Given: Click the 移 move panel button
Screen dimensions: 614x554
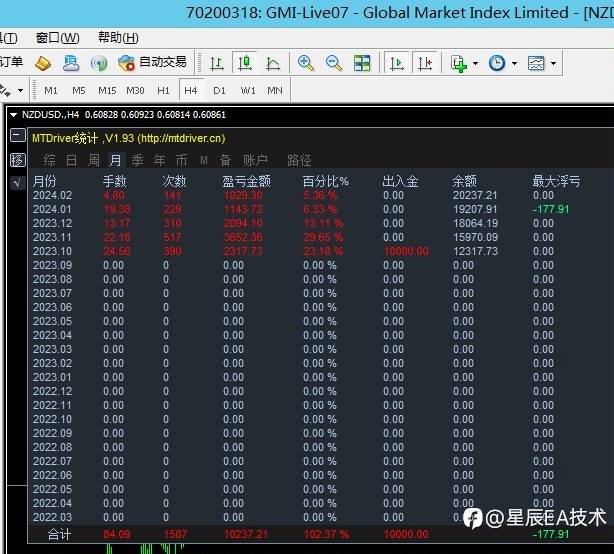Looking at the screenshot, I should [17, 160].
